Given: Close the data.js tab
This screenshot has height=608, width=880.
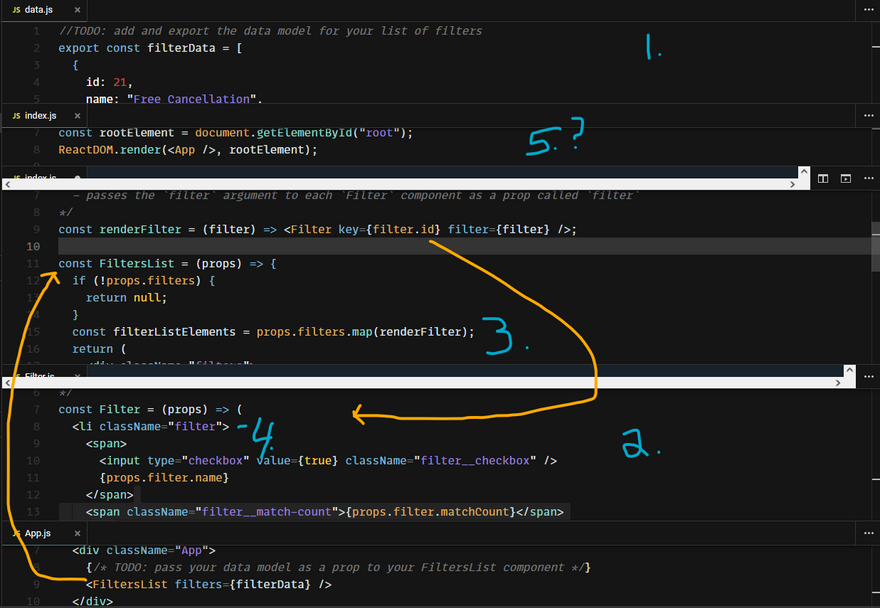Looking at the screenshot, I should pyautogui.click(x=77, y=9).
